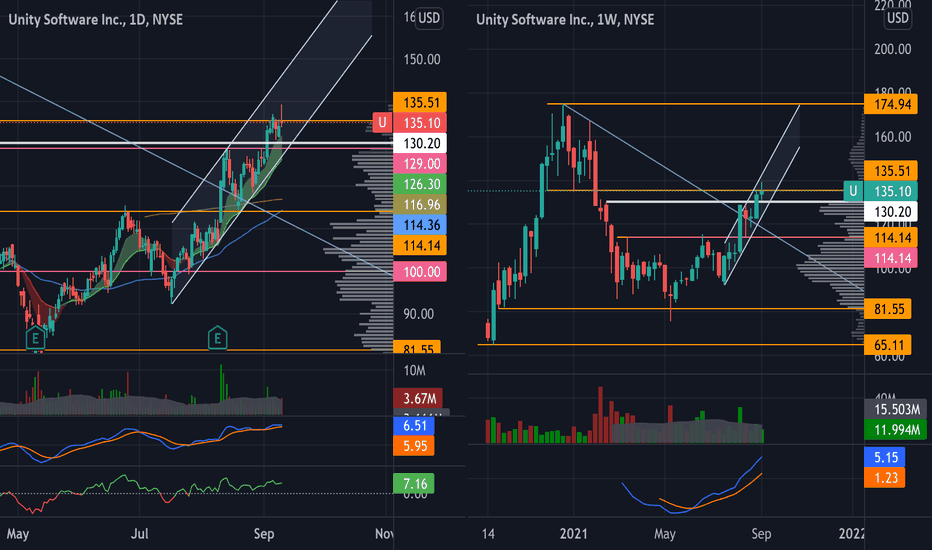Click the Sep label on weekly time axis
The image size is (932, 550).
coord(761,534)
